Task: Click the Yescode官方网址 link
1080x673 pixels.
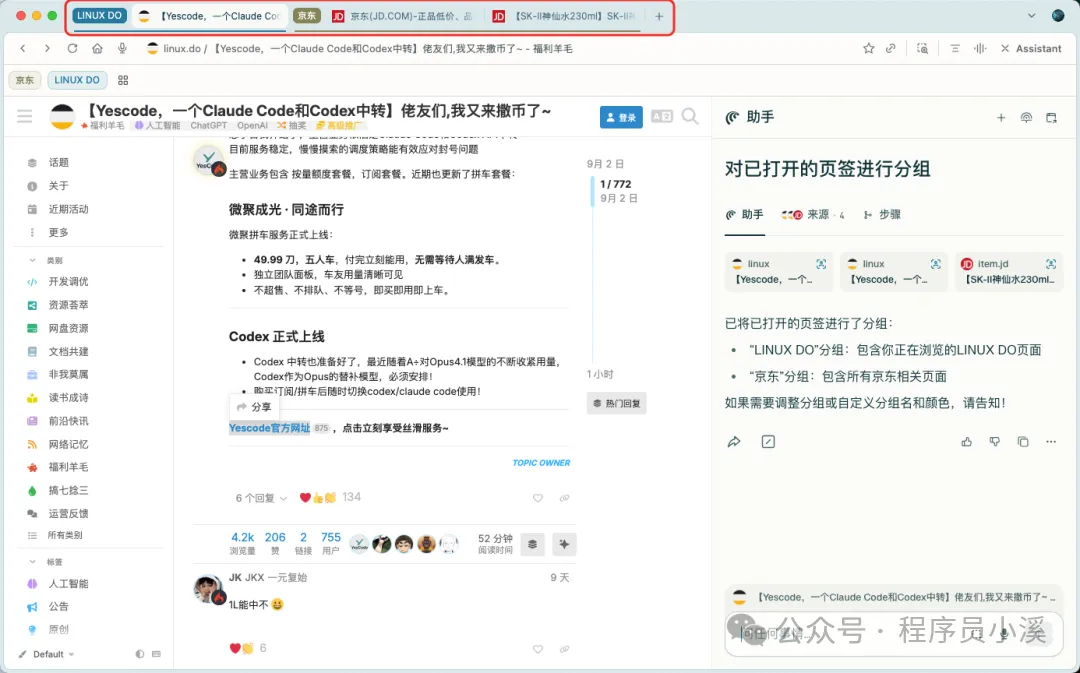Action: click(x=269, y=428)
